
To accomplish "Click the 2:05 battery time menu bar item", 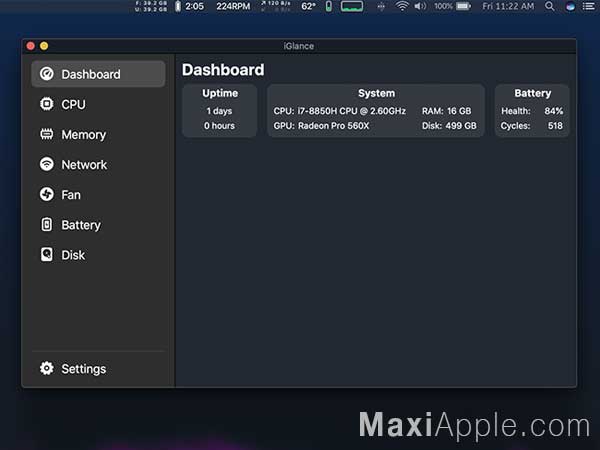I will click(x=189, y=6).
